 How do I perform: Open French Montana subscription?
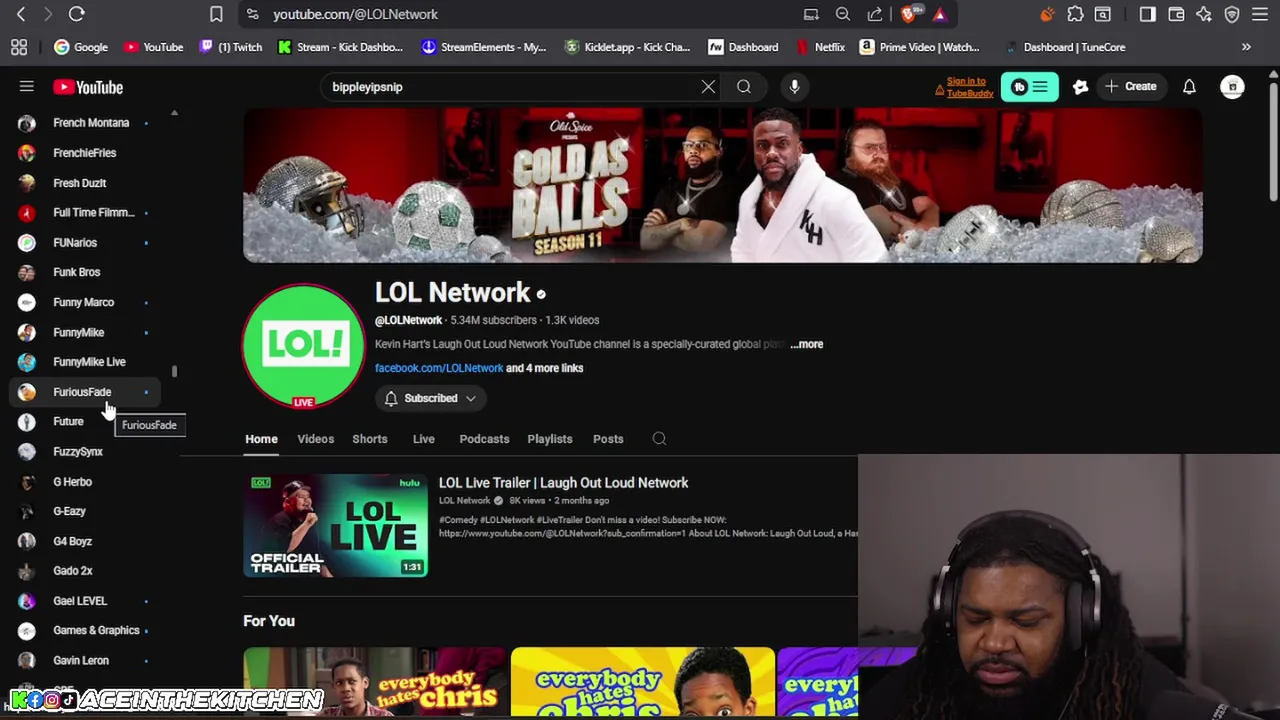tap(91, 123)
